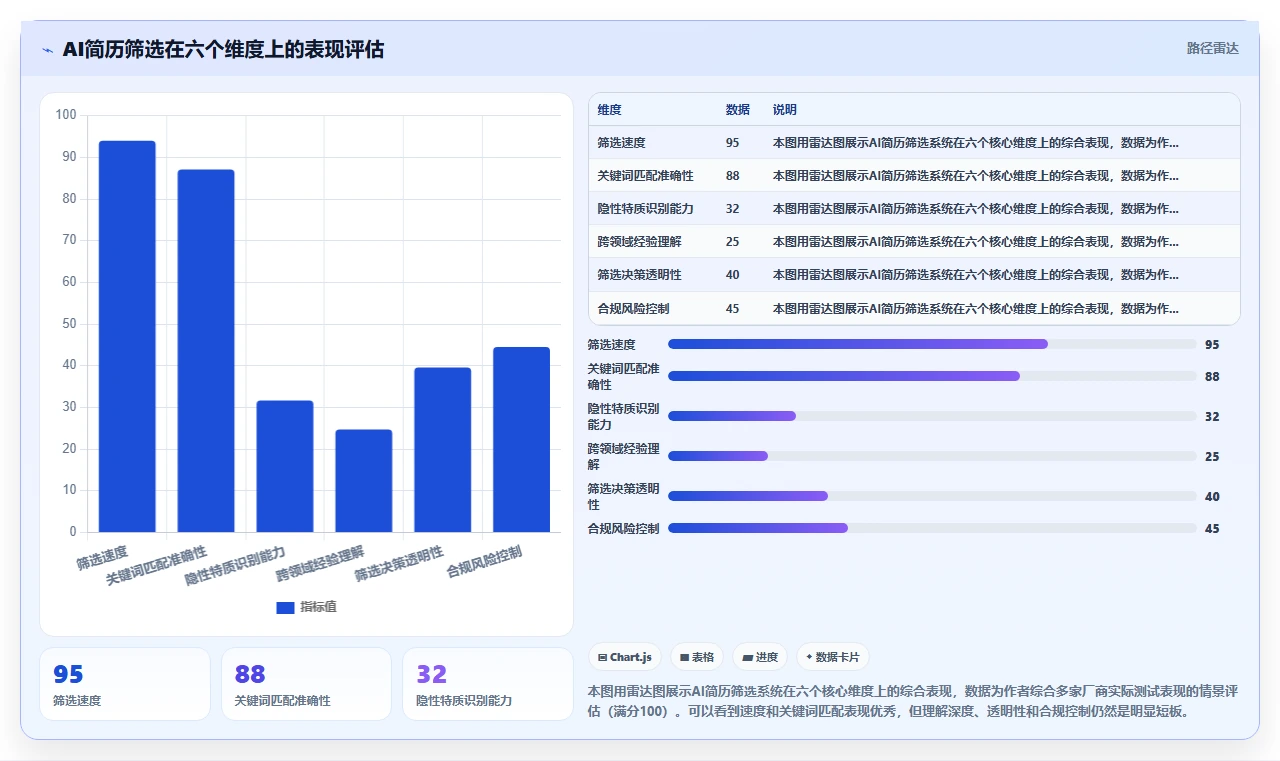This screenshot has height=761, width=1280.
Task: Click the blue 指标值 legend color box
Action: coord(285,607)
